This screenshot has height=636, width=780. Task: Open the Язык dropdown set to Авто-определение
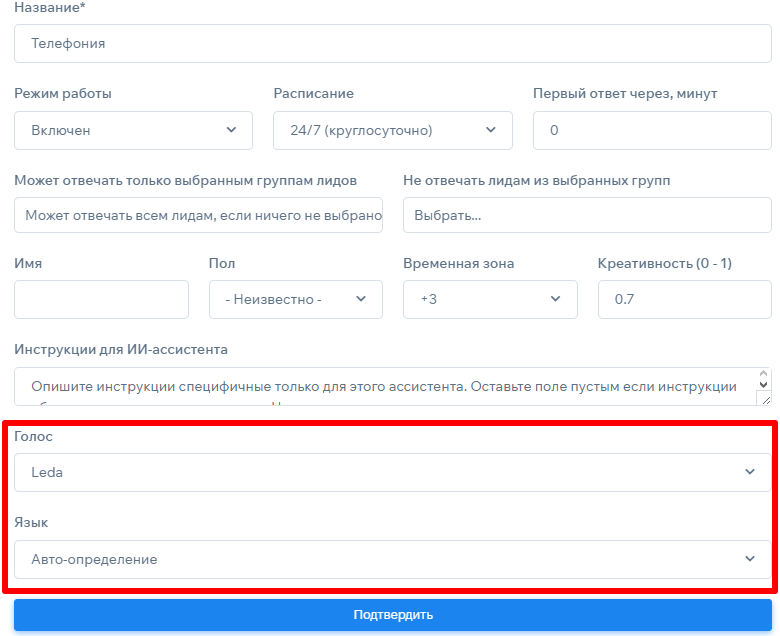(x=392, y=559)
